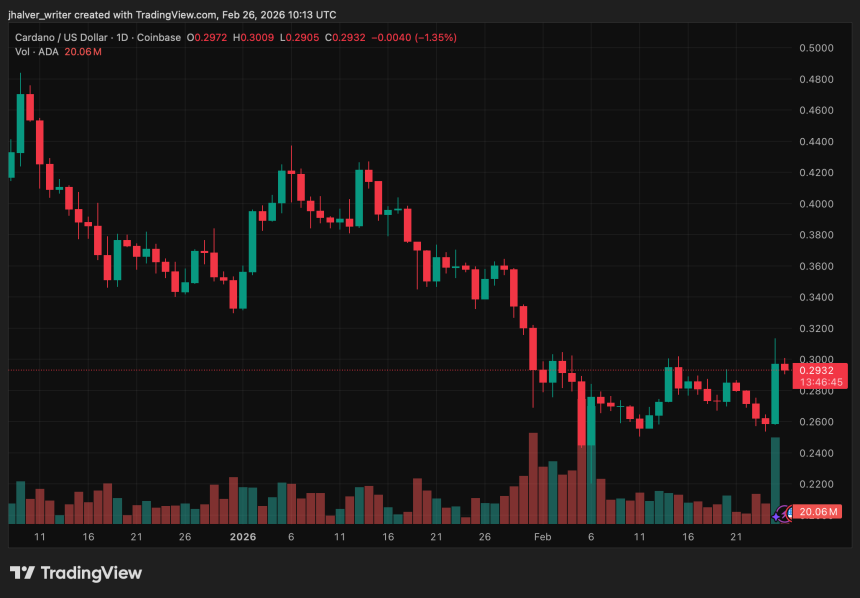Click the flag emoji inside the sticker graphic
Image resolution: width=860 pixels, height=598 pixels.
tap(790, 511)
